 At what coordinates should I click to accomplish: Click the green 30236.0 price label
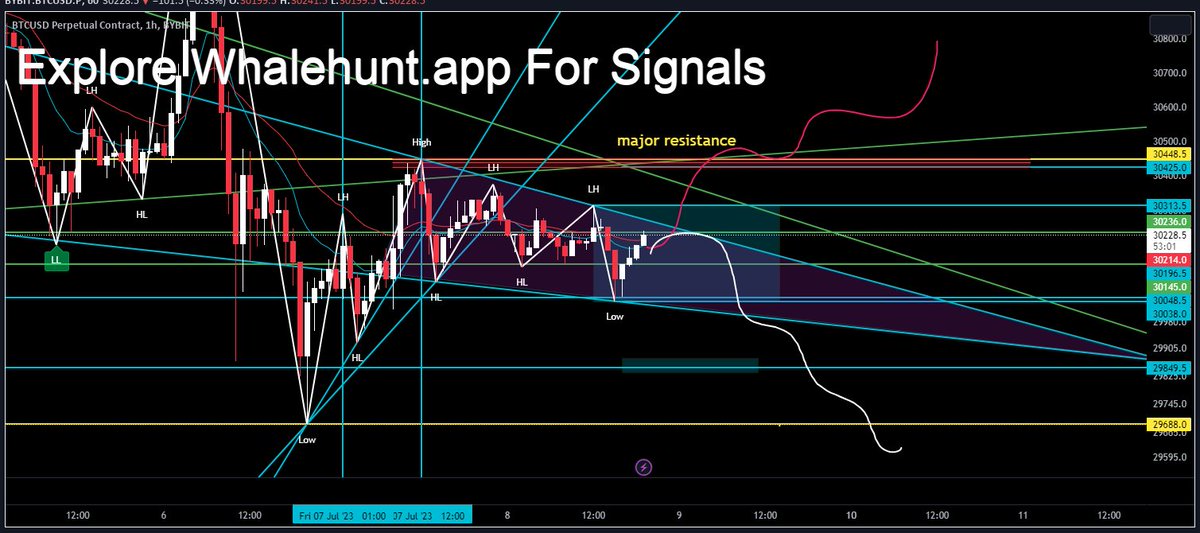pos(1169,221)
